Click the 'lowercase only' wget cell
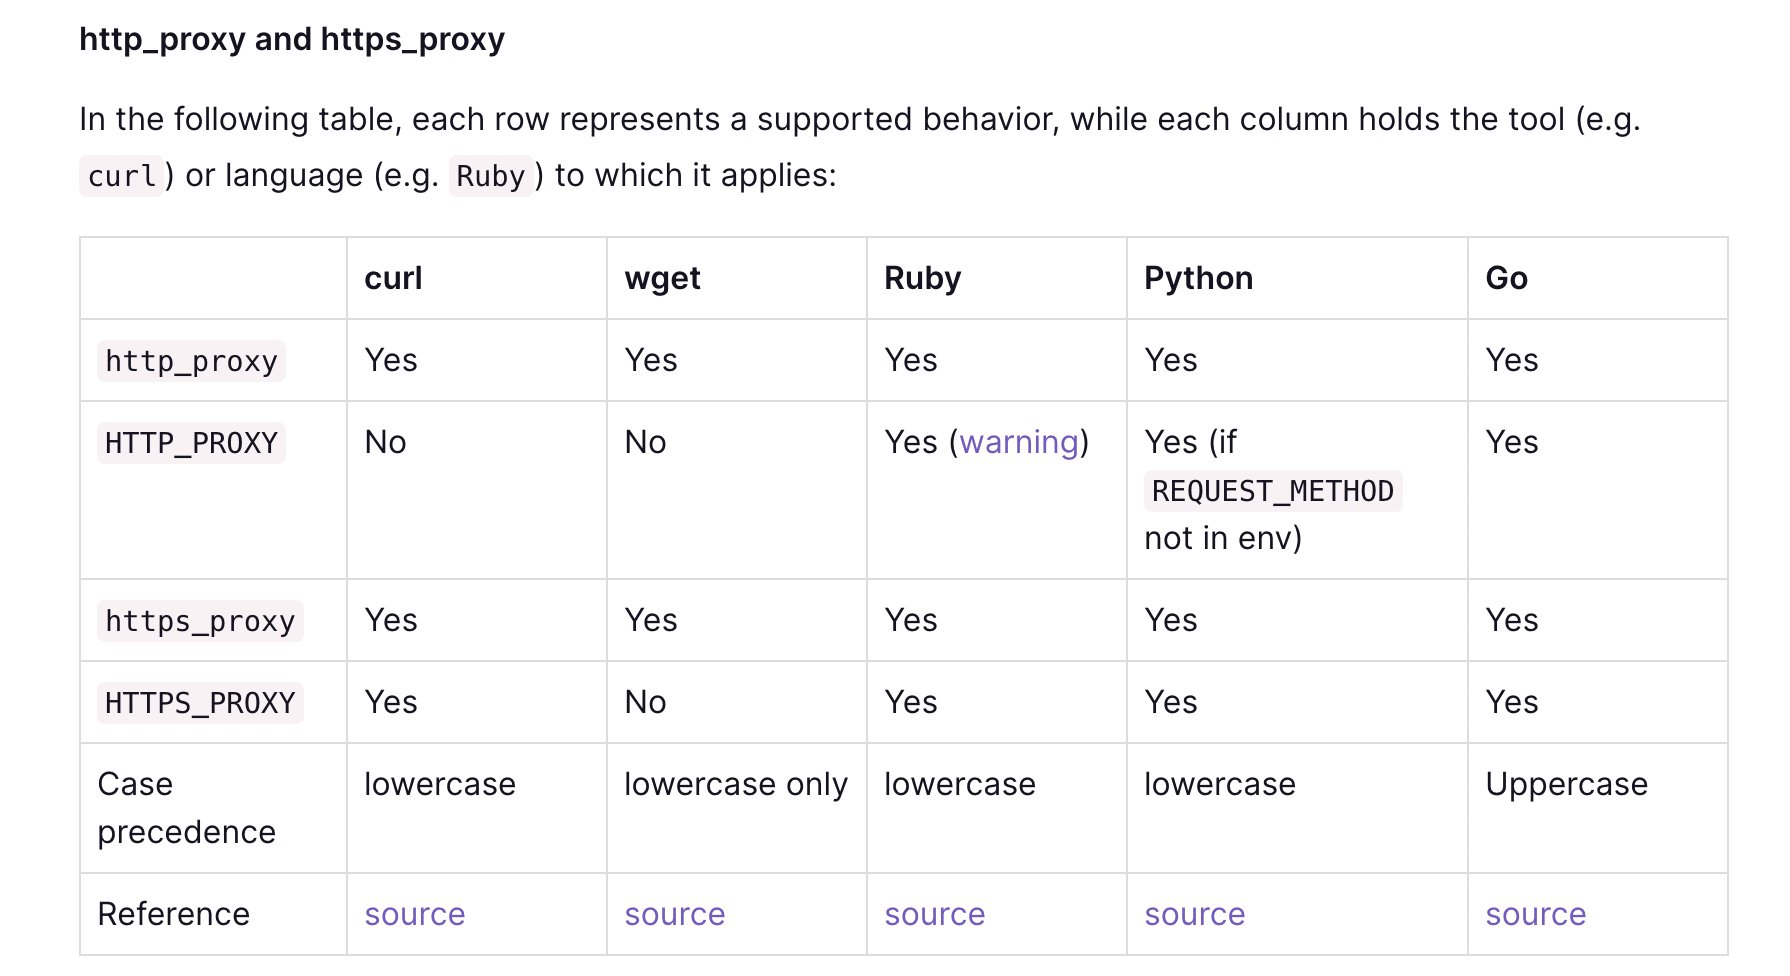Viewport: 1790px width, 976px height. pos(735,784)
